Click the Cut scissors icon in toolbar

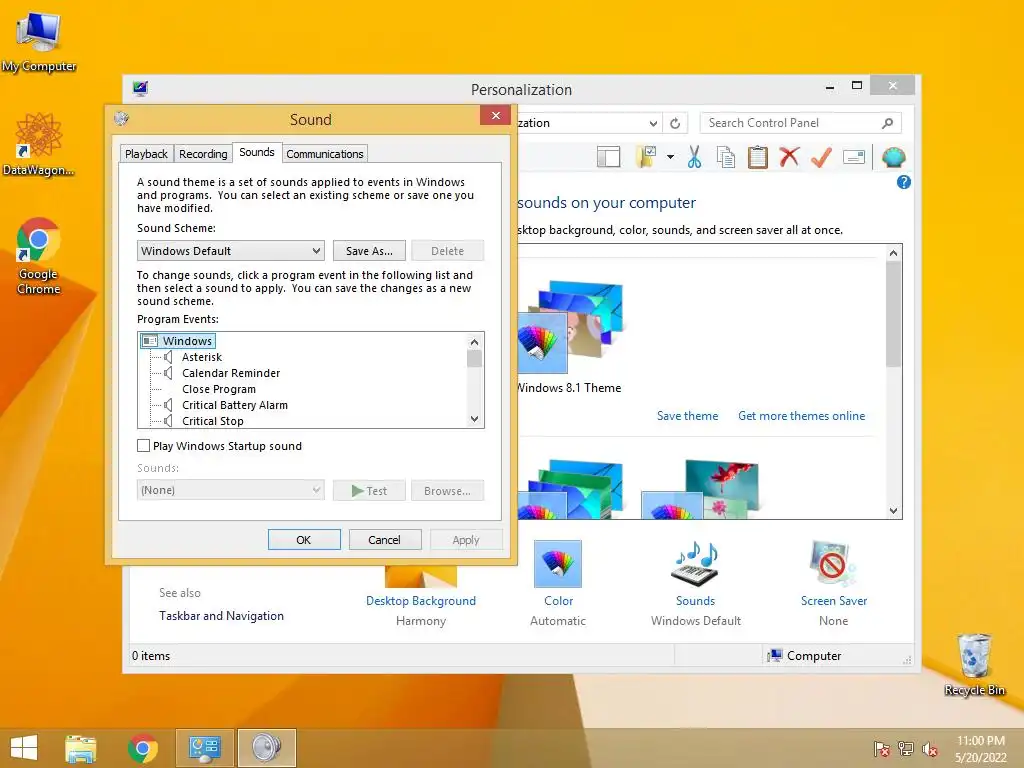(x=694, y=157)
